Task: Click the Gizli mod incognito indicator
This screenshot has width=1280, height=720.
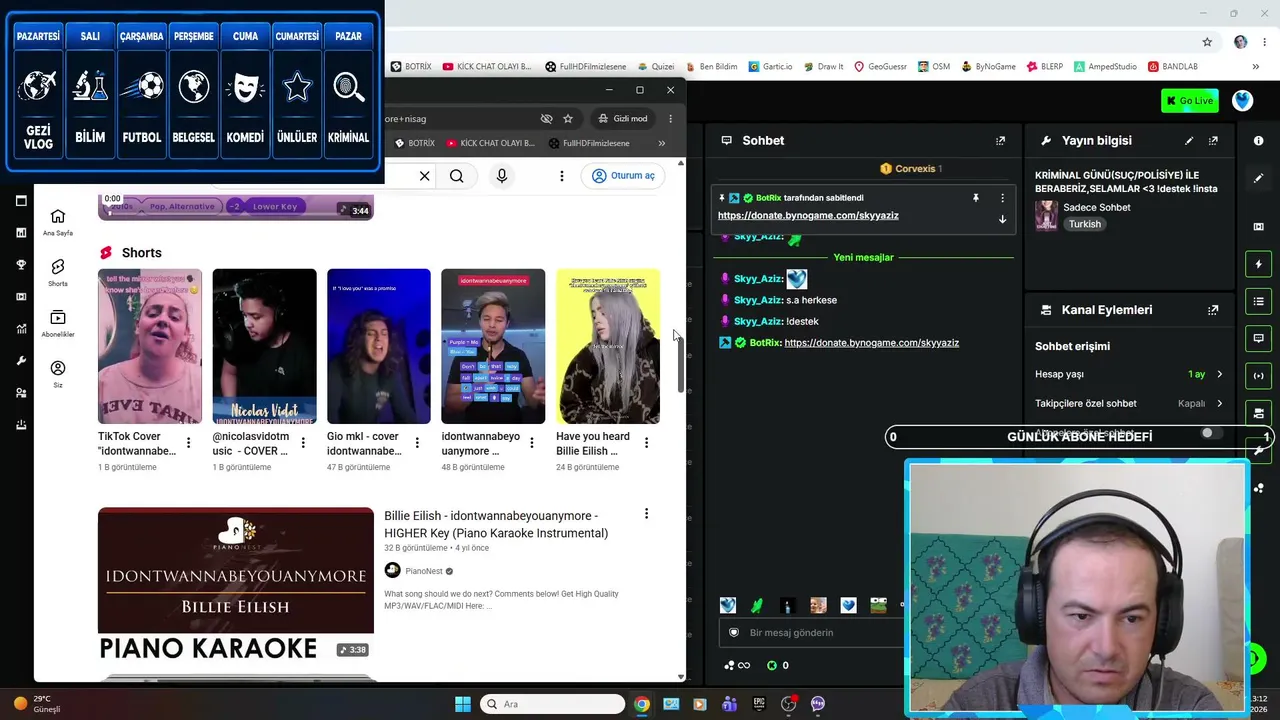Action: point(623,118)
